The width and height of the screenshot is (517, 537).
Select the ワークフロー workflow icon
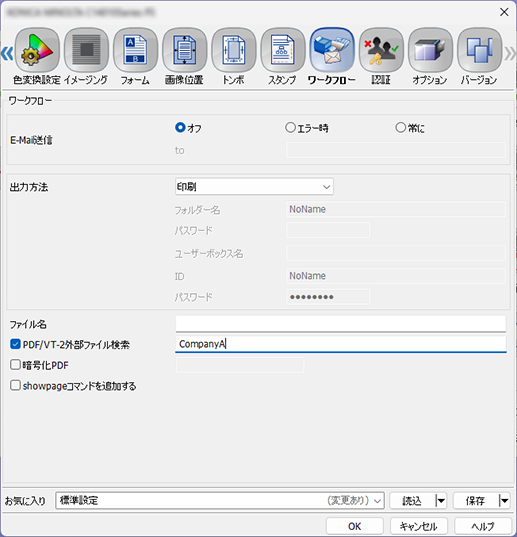332,50
